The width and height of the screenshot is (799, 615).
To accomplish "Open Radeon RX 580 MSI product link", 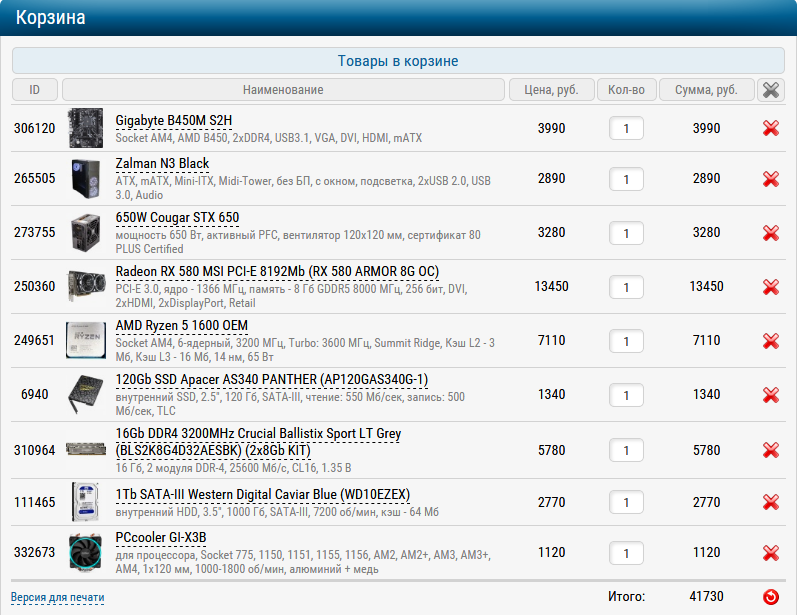I will pos(277,272).
